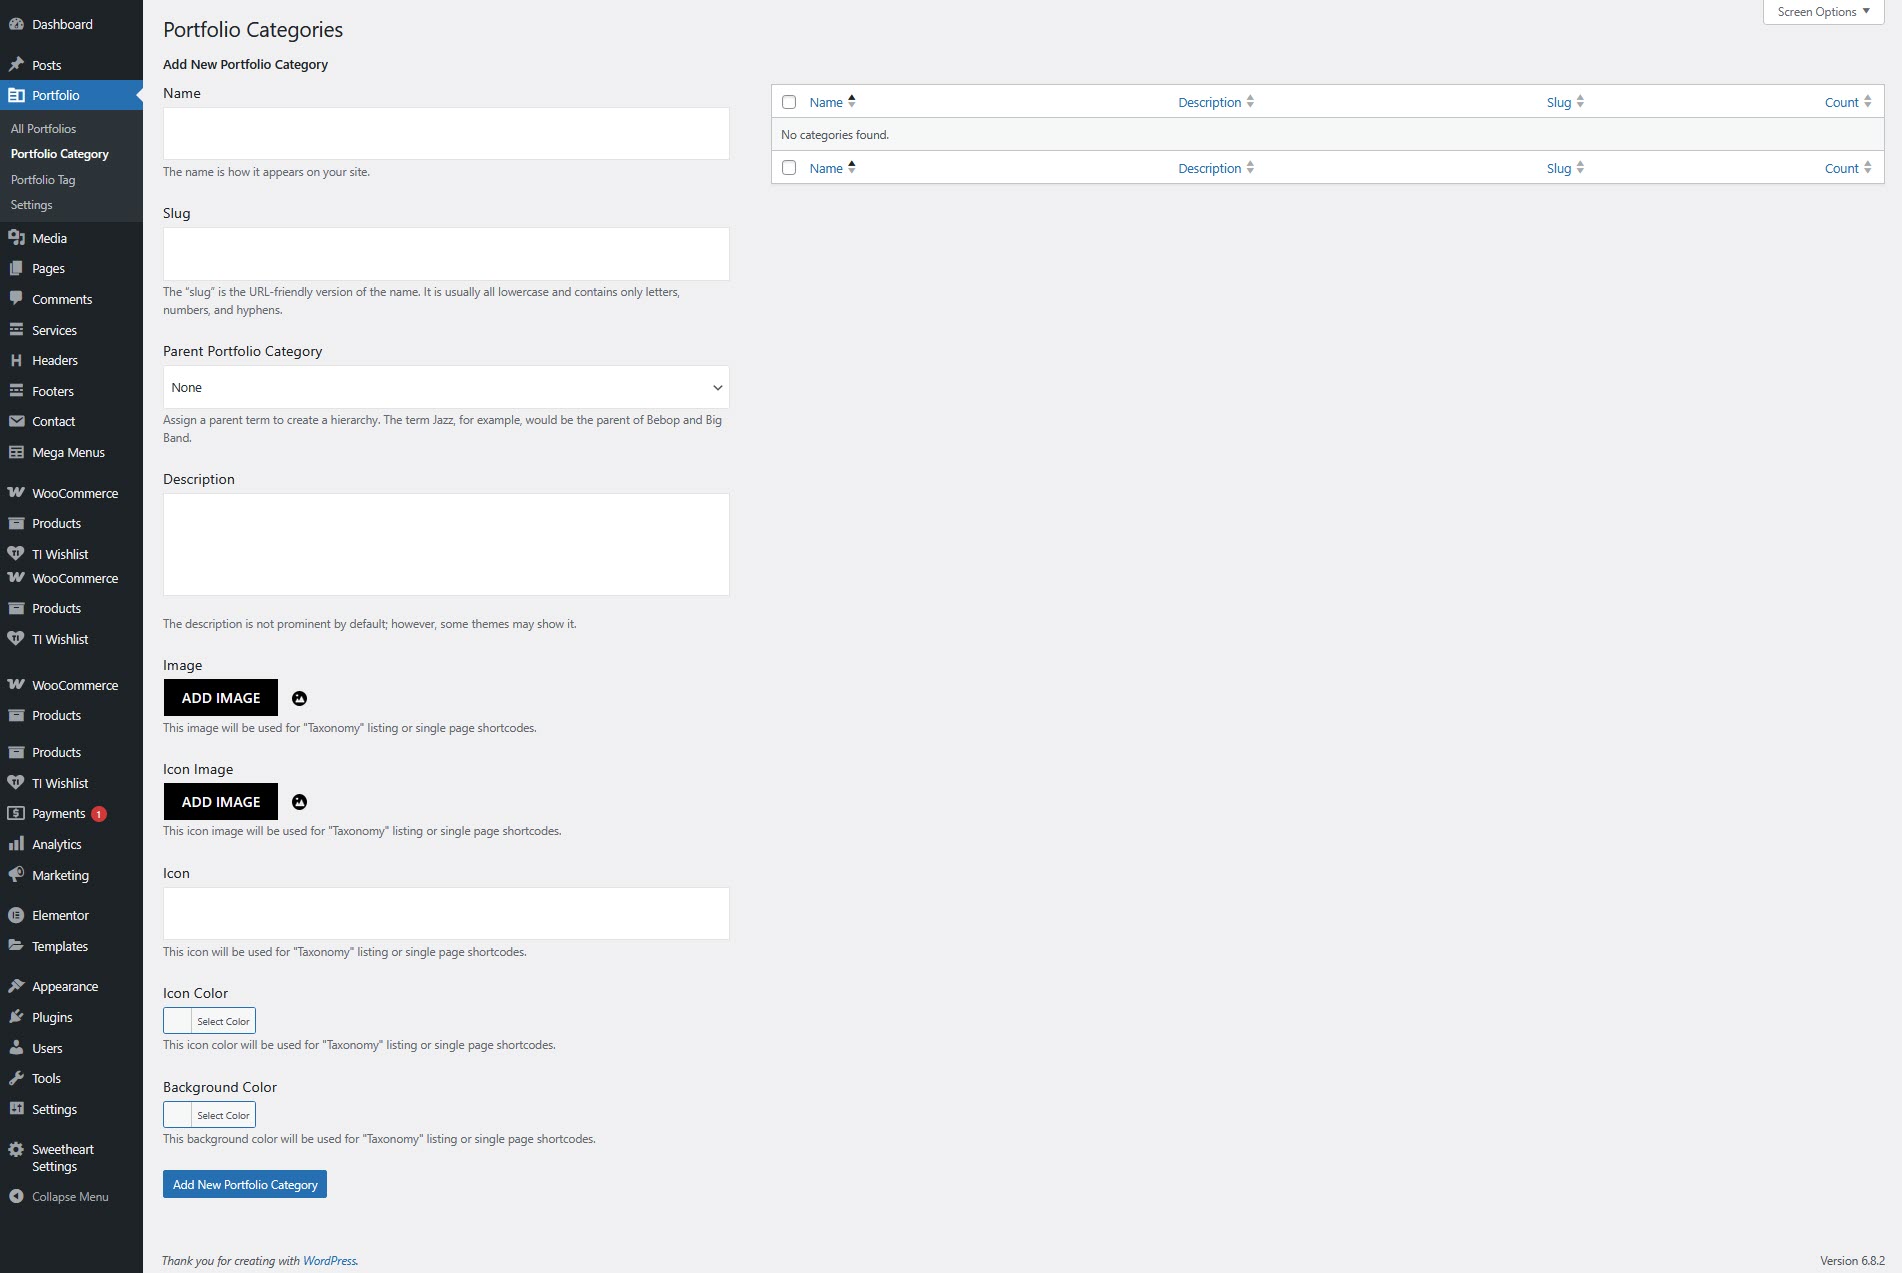Click the Collapse Menu text
The image size is (1902, 1273).
point(70,1197)
